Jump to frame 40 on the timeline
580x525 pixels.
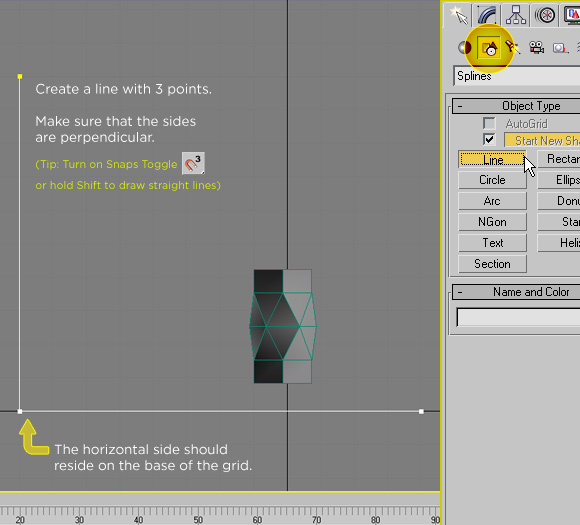pyautogui.click(x=138, y=520)
